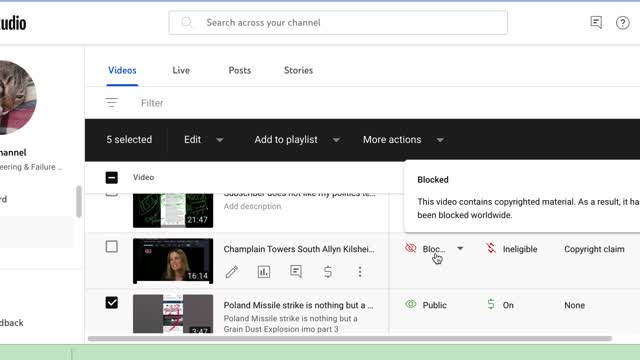Click the green Public eye icon
The width and height of the screenshot is (640, 360).
point(411,304)
